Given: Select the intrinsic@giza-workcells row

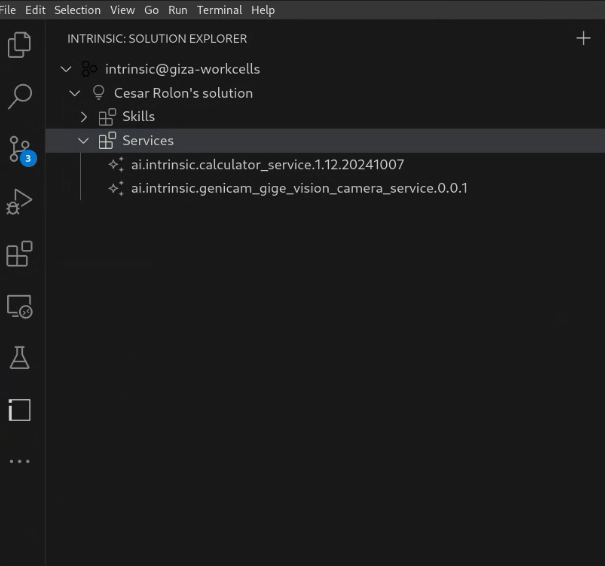Looking at the screenshot, I should click(325, 69).
